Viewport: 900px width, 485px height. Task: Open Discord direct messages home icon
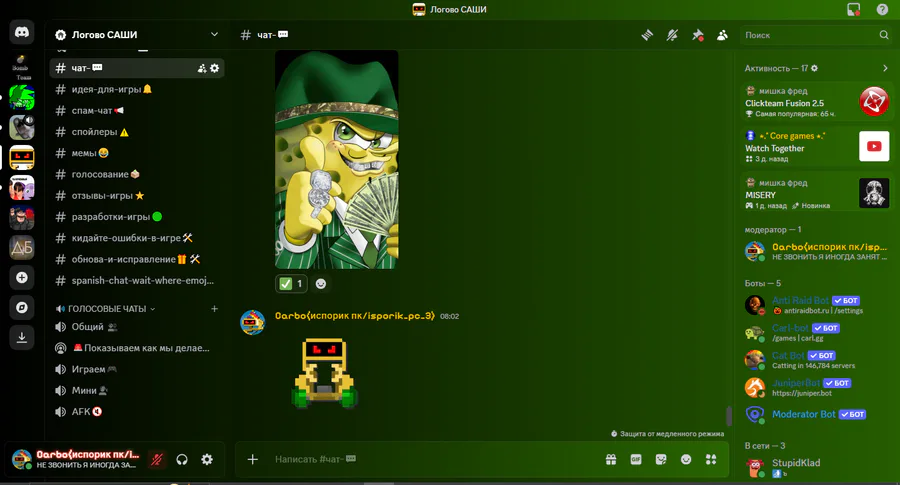pyautogui.click(x=22, y=33)
